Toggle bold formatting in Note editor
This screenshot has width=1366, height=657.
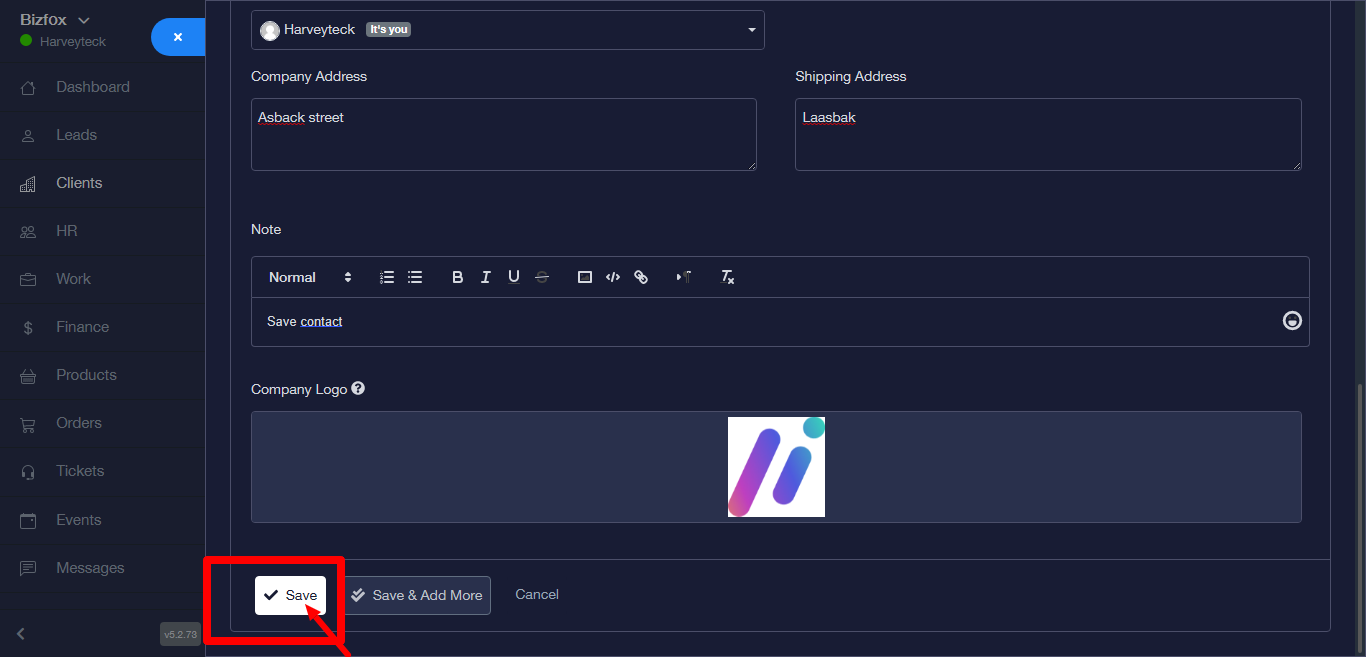tap(458, 277)
